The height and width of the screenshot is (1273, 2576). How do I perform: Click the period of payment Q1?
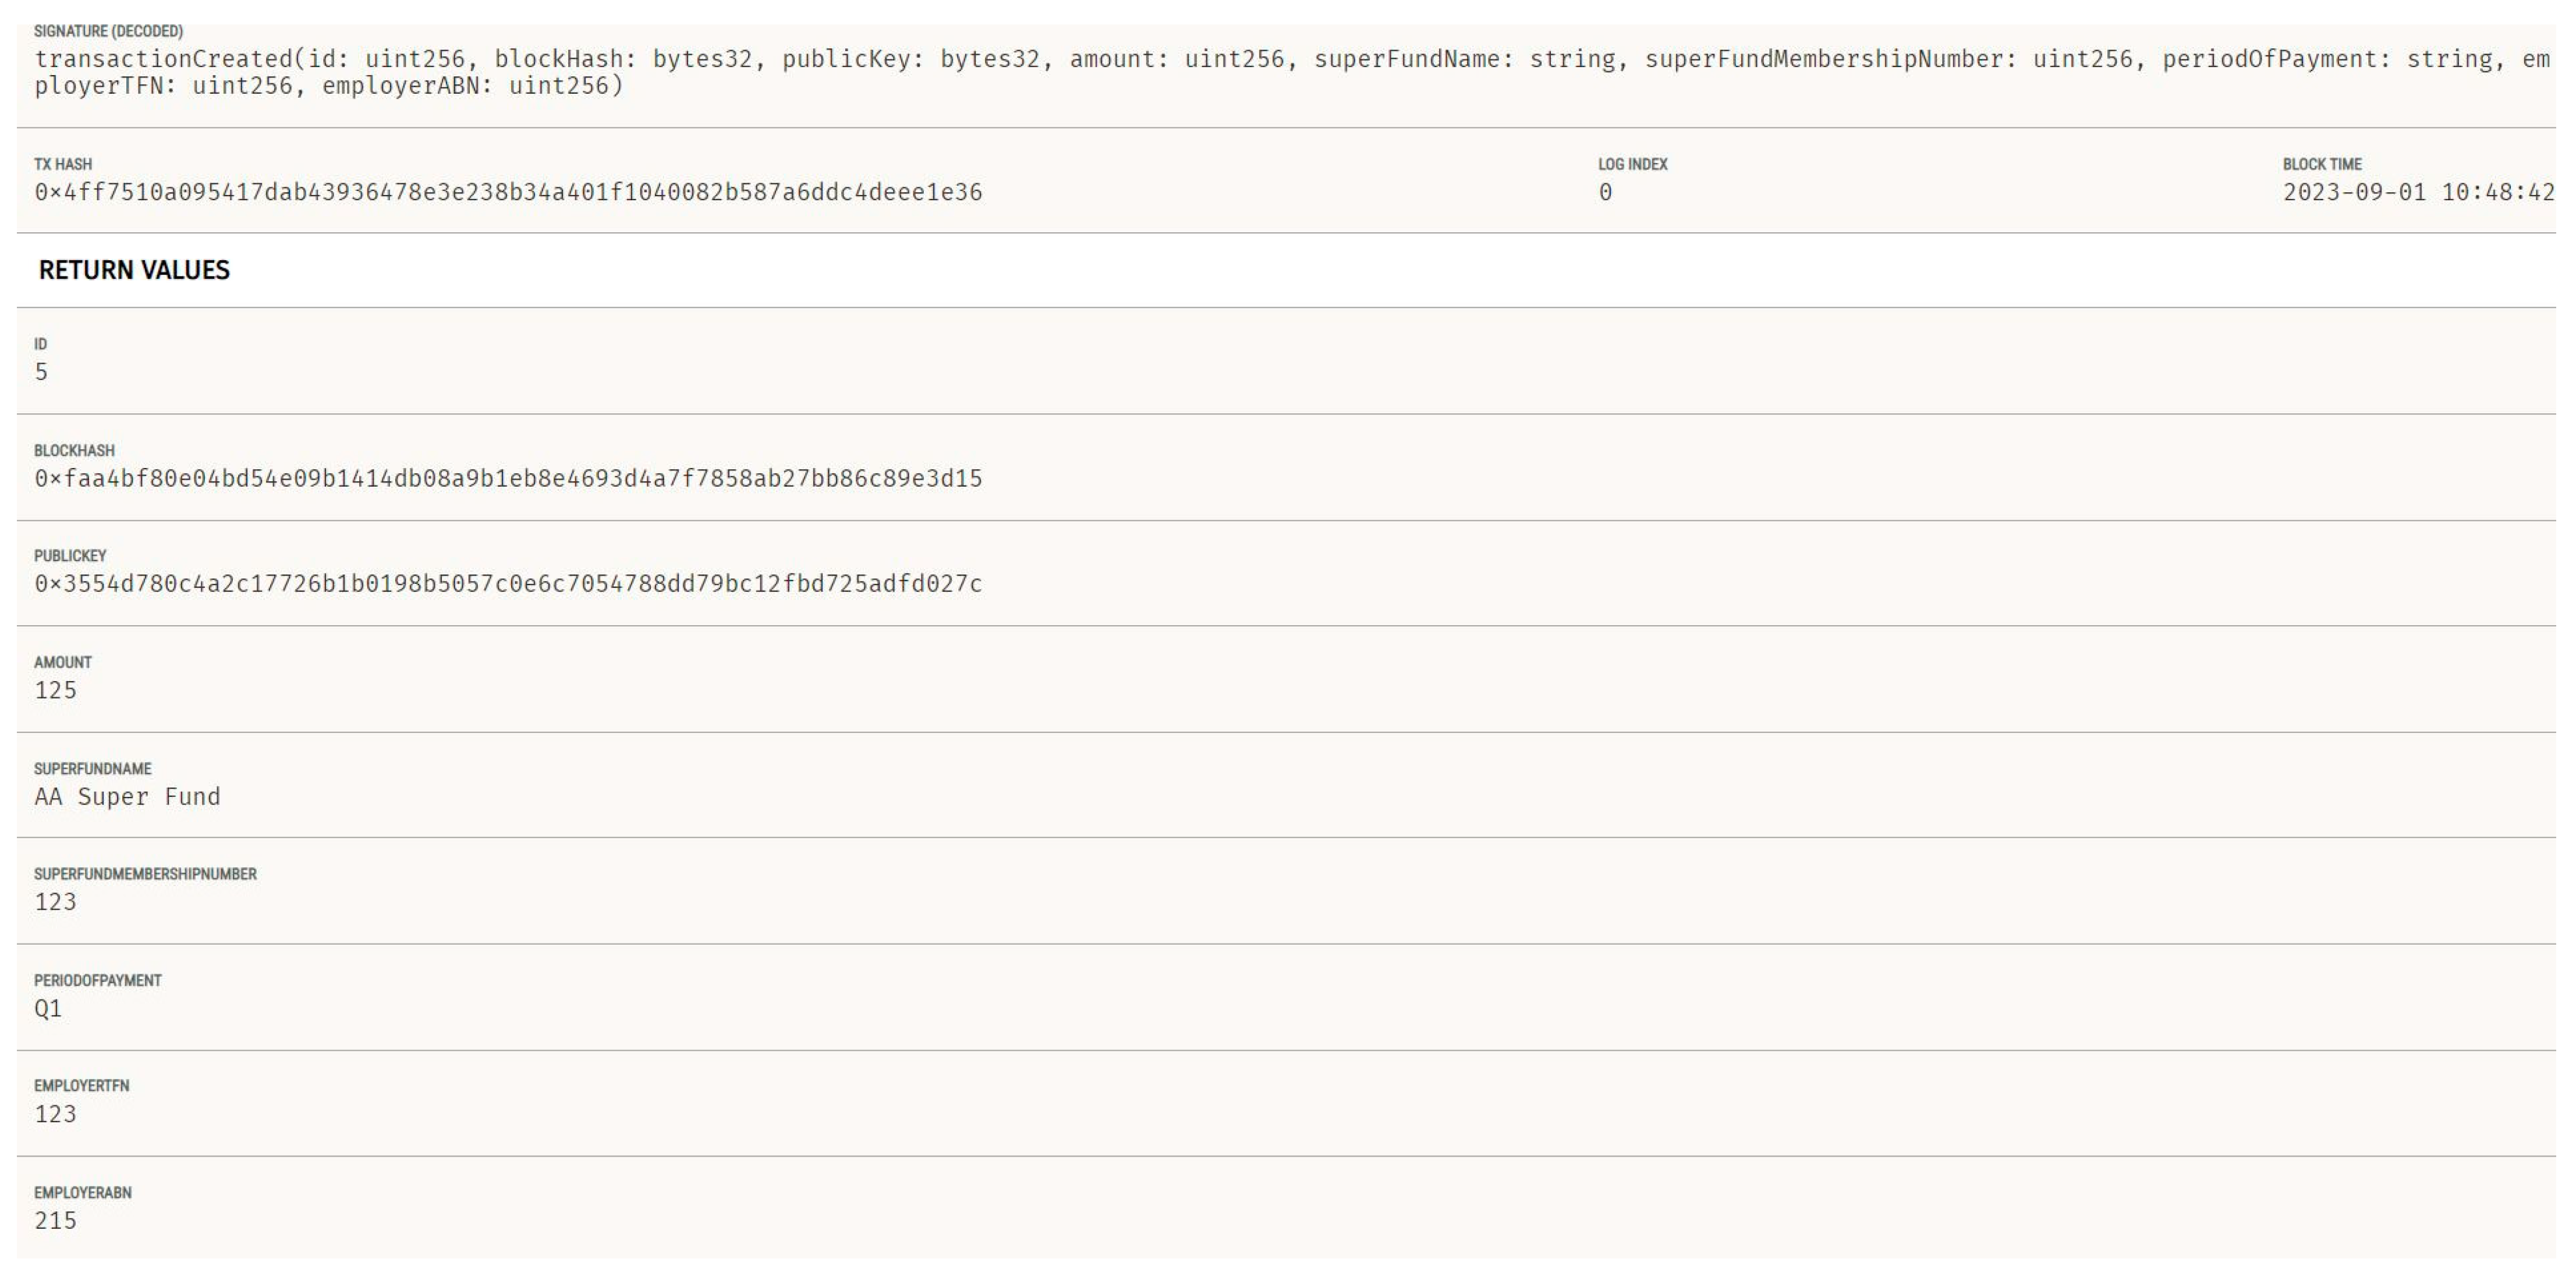[x=48, y=1008]
